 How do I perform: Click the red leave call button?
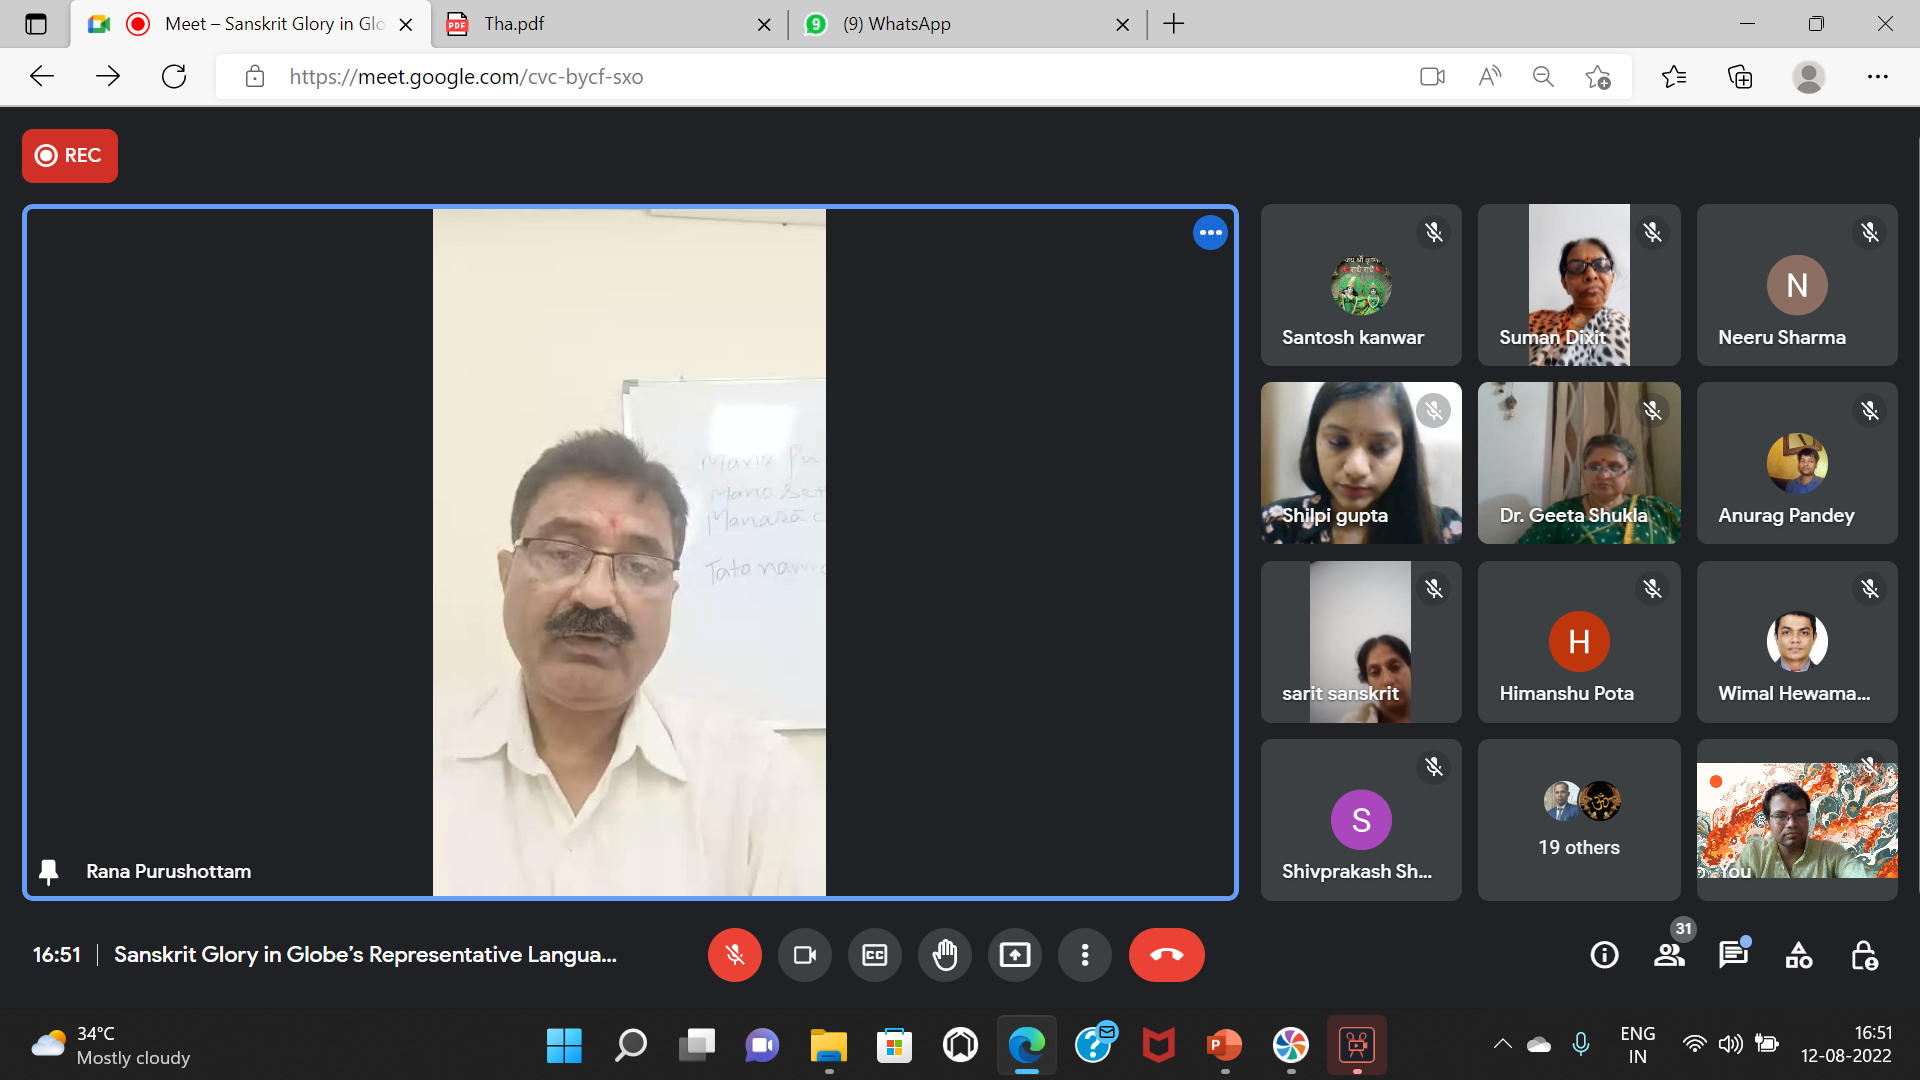1166,955
